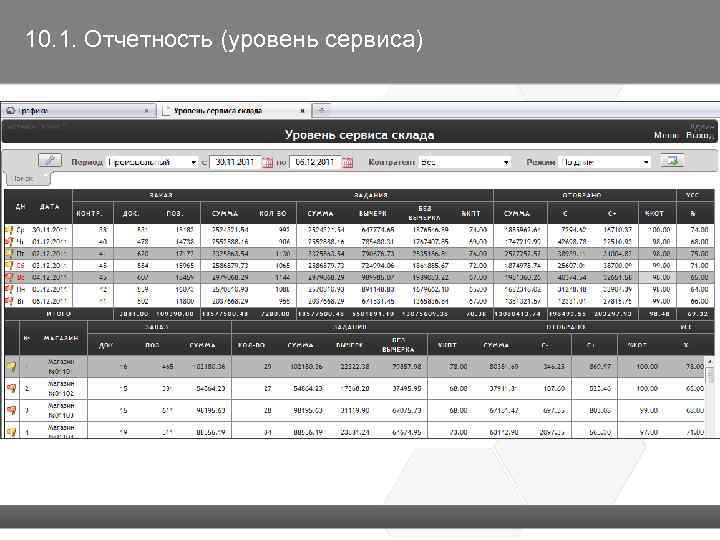Close the first browser tab
Image resolution: width=720 pixels, height=540 pixels.
pyautogui.click(x=146, y=111)
